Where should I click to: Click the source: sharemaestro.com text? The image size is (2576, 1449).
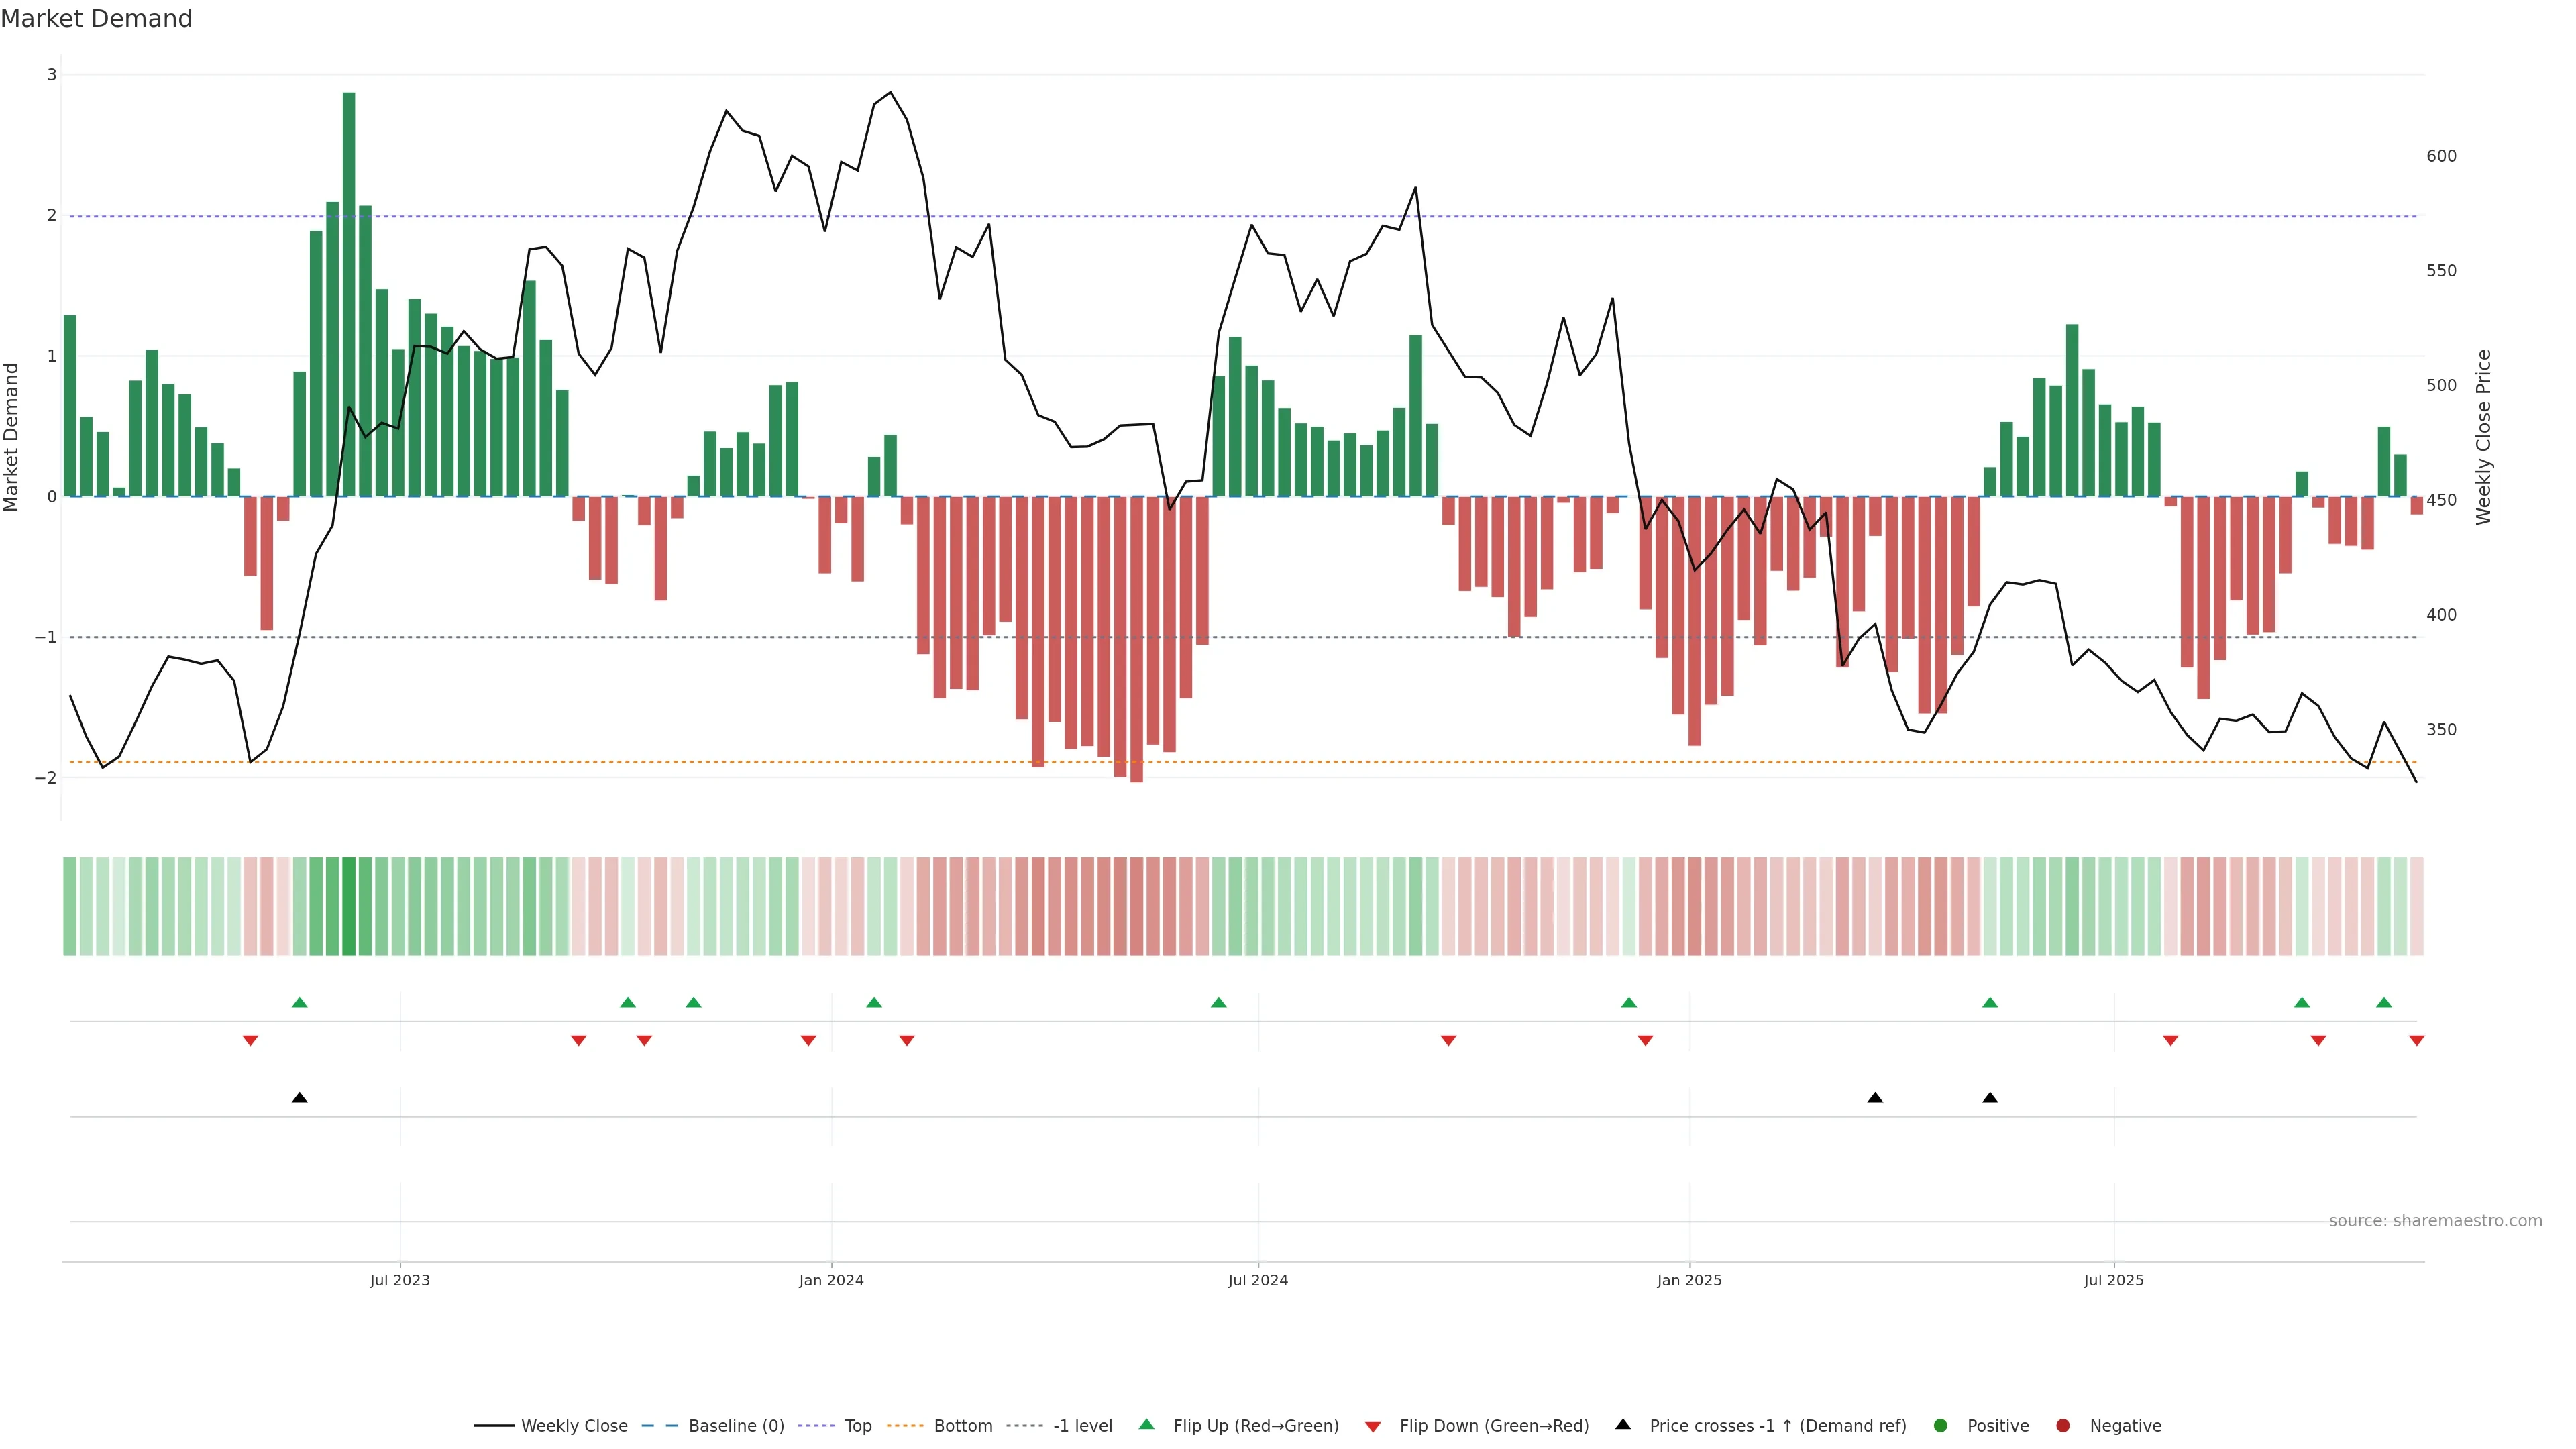(x=2435, y=1220)
